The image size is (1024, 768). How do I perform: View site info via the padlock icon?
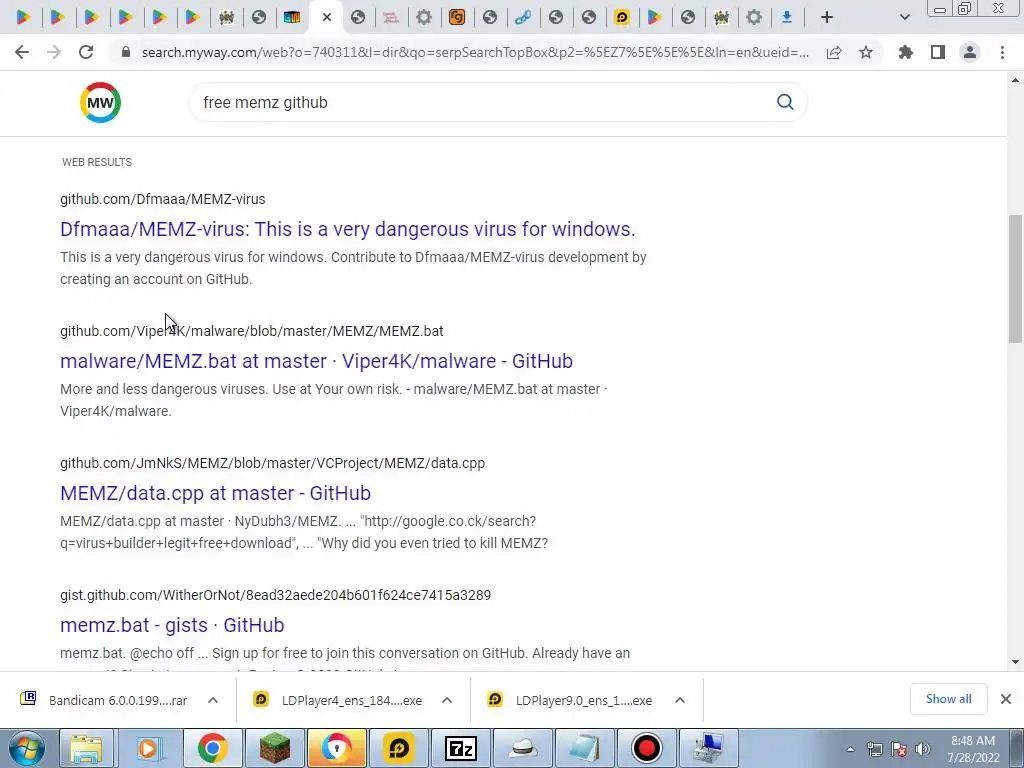coord(126,52)
